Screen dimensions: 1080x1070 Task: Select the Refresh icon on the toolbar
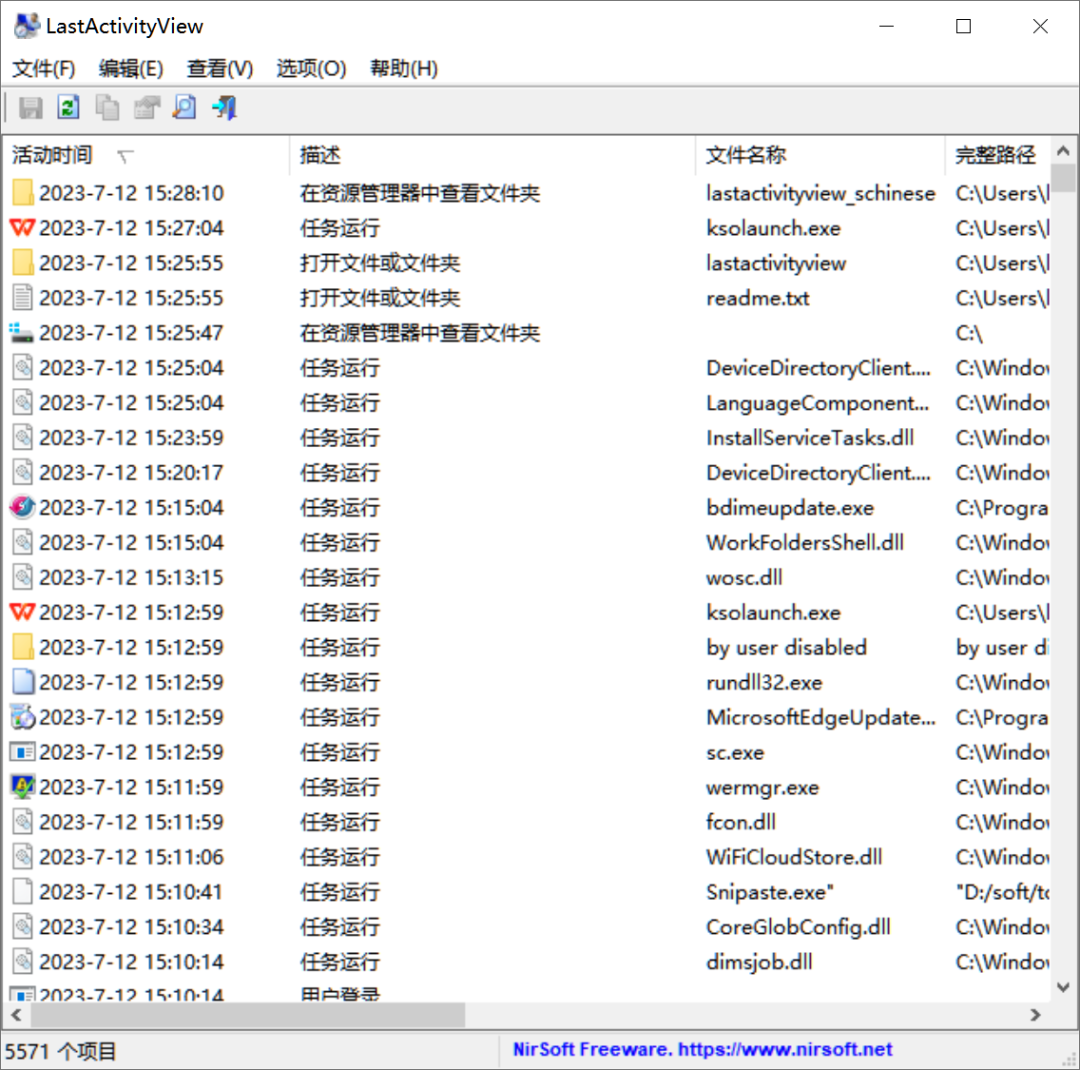(68, 107)
